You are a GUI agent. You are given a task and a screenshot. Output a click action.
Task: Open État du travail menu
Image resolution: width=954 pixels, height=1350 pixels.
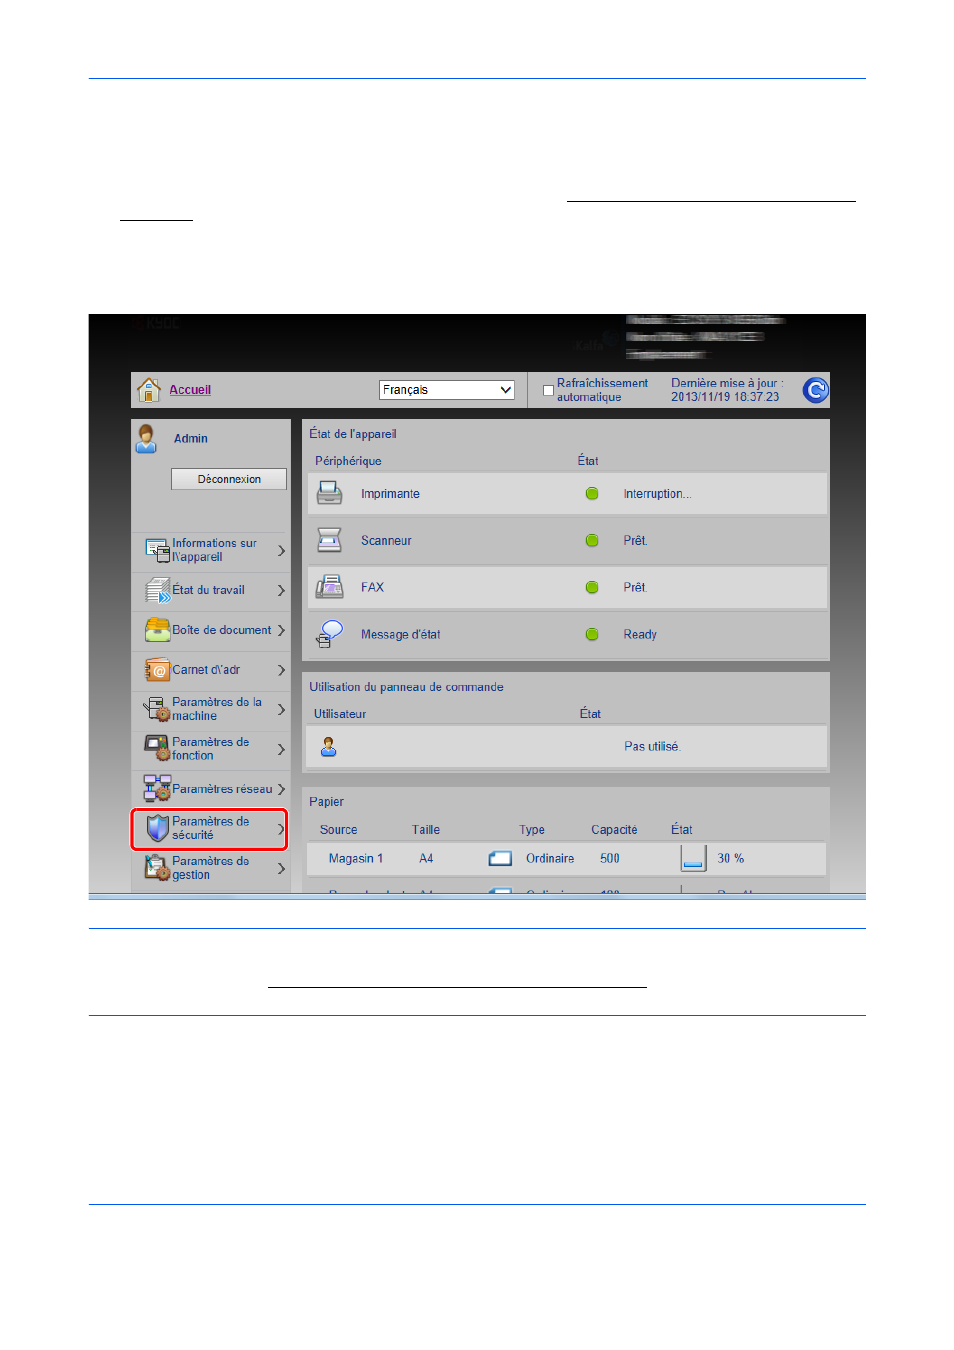coord(211,590)
